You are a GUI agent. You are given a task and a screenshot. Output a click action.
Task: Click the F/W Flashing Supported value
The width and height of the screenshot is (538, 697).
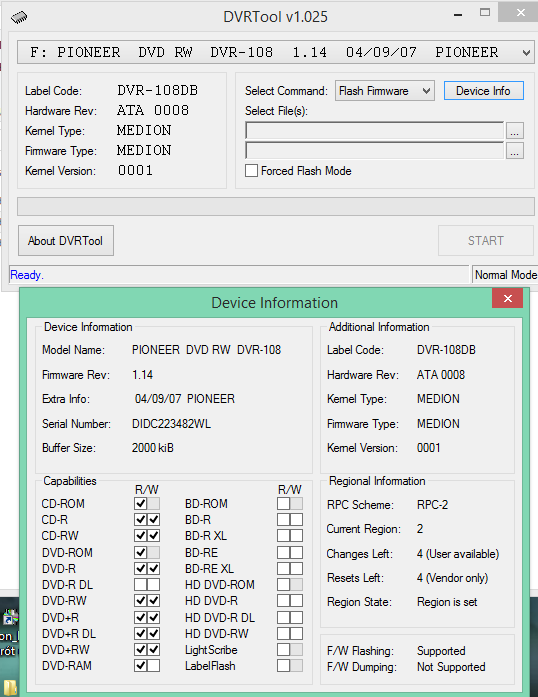point(441,651)
